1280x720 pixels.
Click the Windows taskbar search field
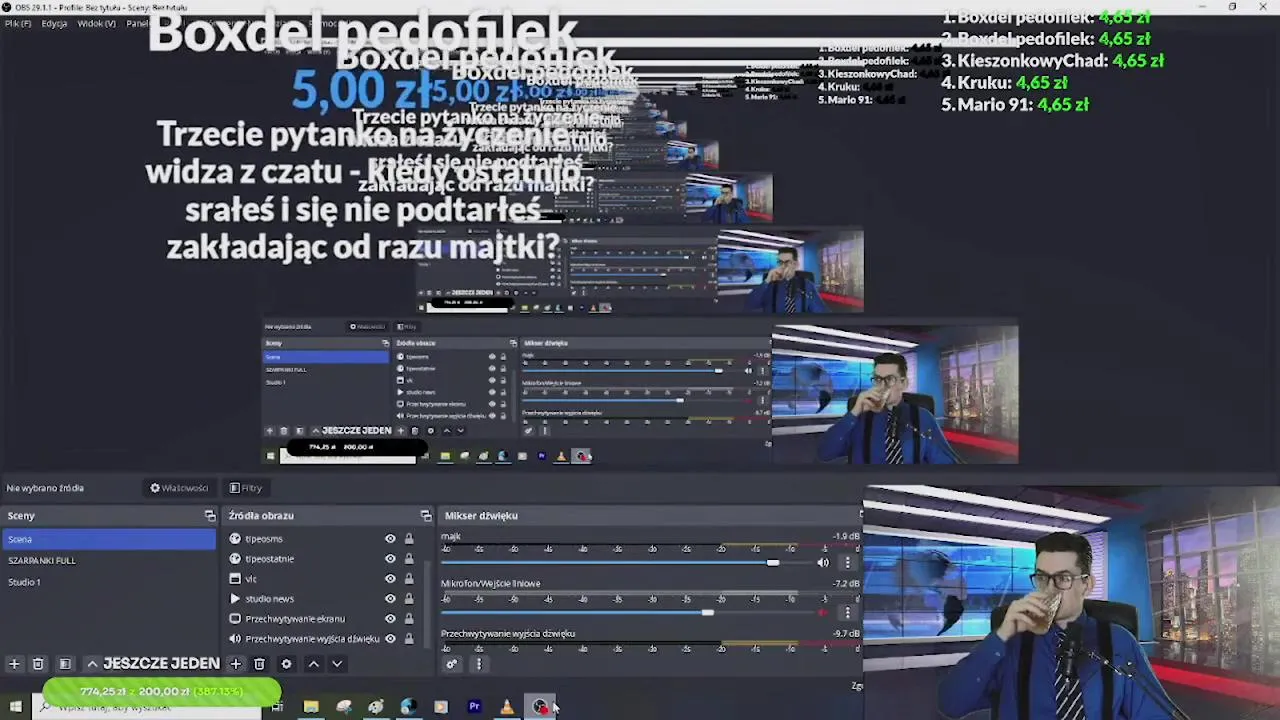click(x=145, y=707)
